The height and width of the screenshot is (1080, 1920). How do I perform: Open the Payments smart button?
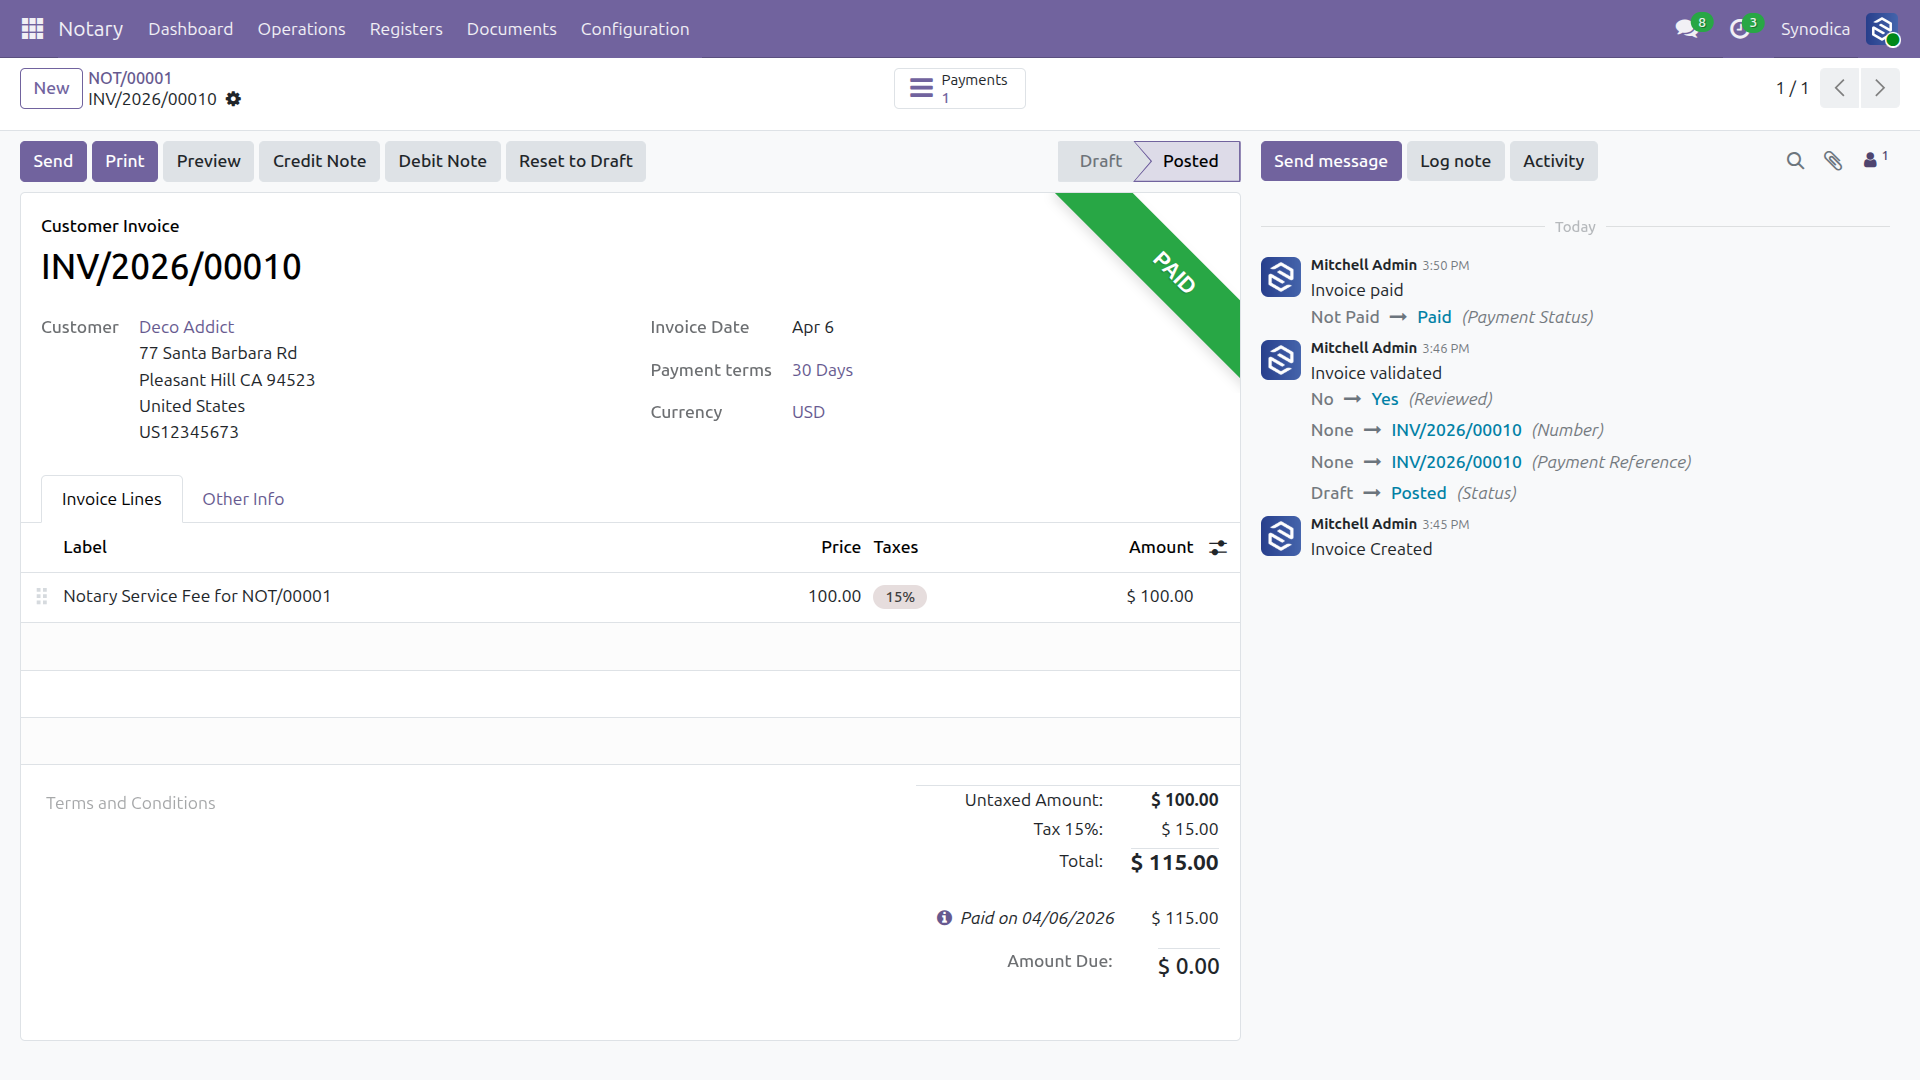pos(959,88)
